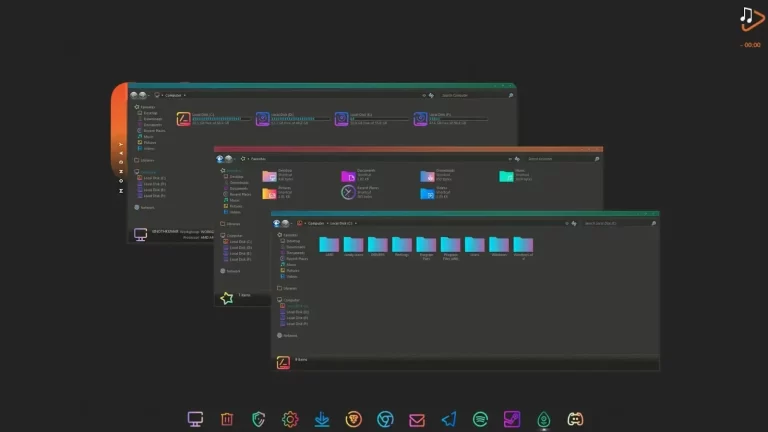Expand Local Disk (C:) breadcrumb dropdown arrow

[x=356, y=223]
